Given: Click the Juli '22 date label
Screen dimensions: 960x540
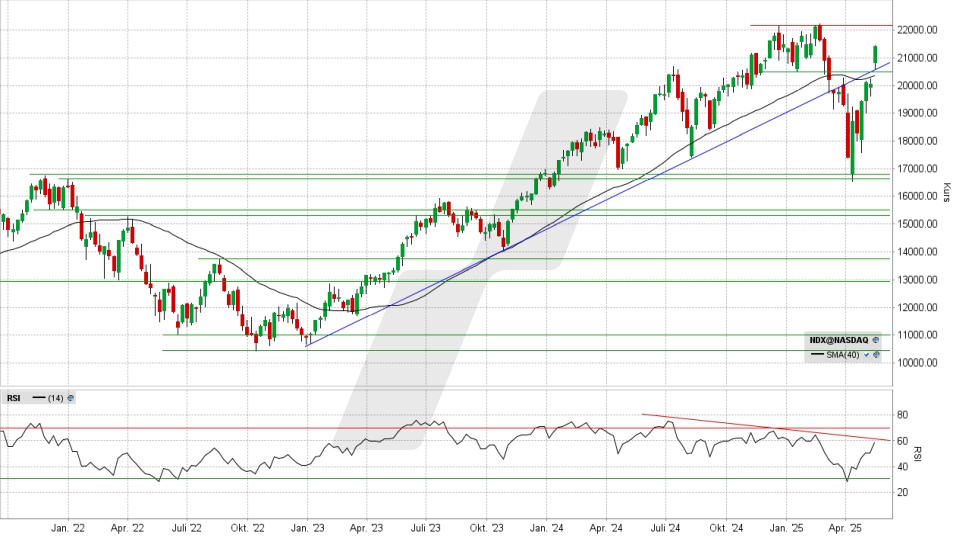Looking at the screenshot, I should (x=186, y=528).
